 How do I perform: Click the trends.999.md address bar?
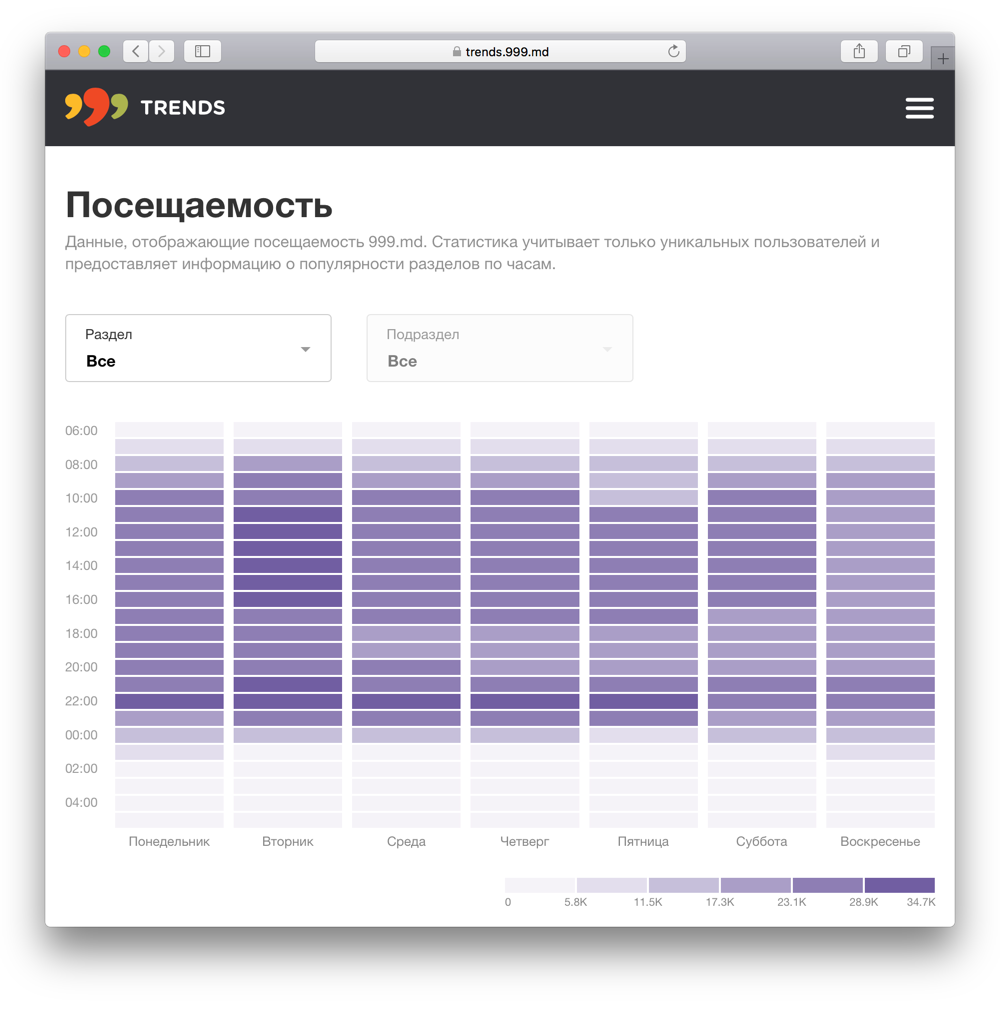point(500,51)
